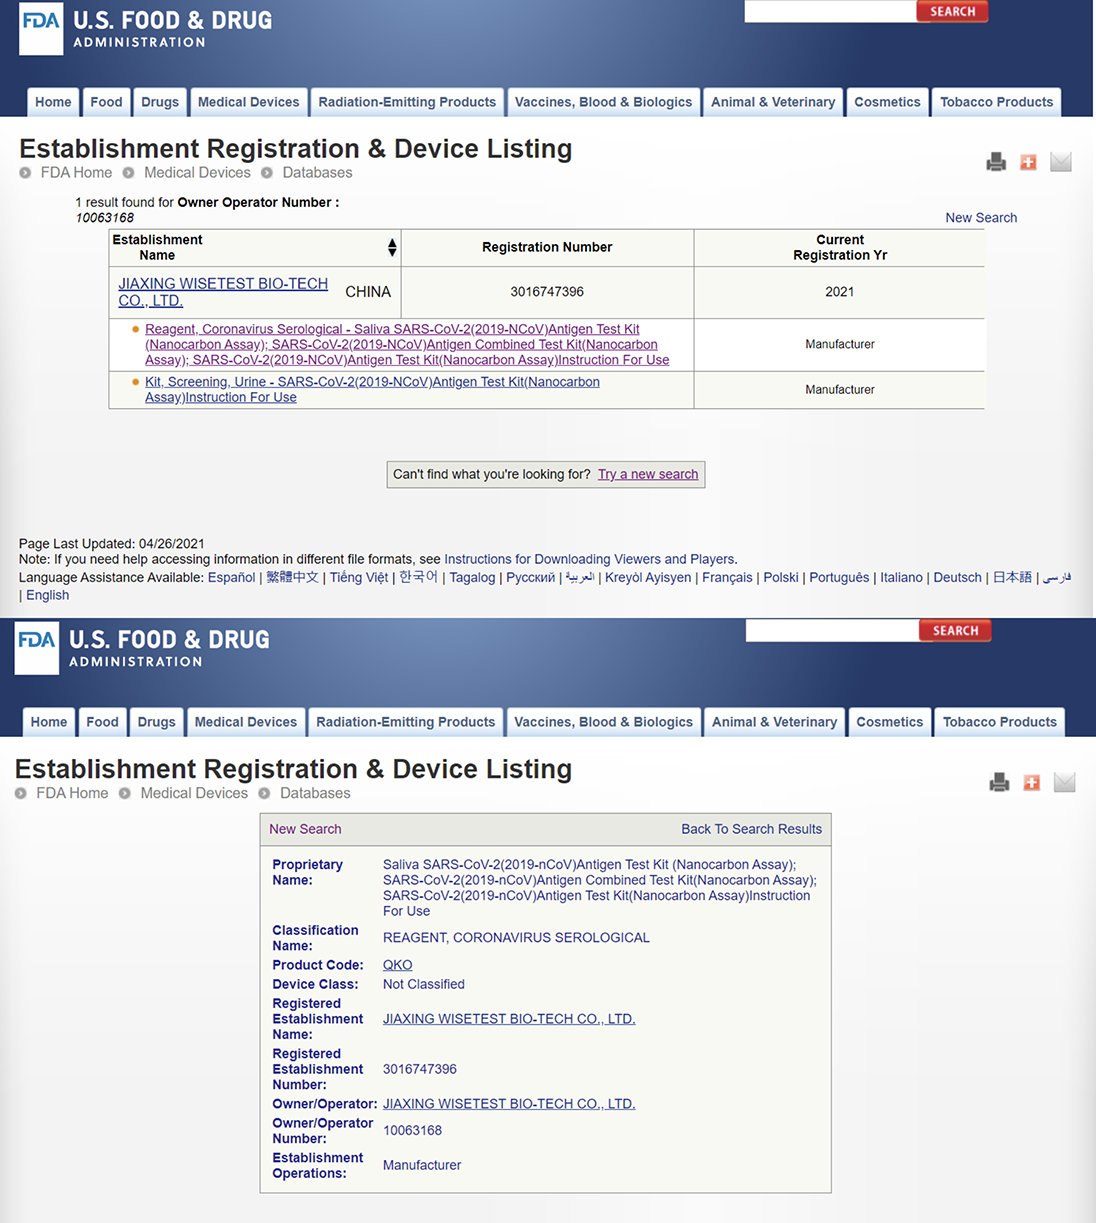Open Animal & Veterinary tab in the top navigation
This screenshot has width=1096, height=1223.
pos(773,102)
